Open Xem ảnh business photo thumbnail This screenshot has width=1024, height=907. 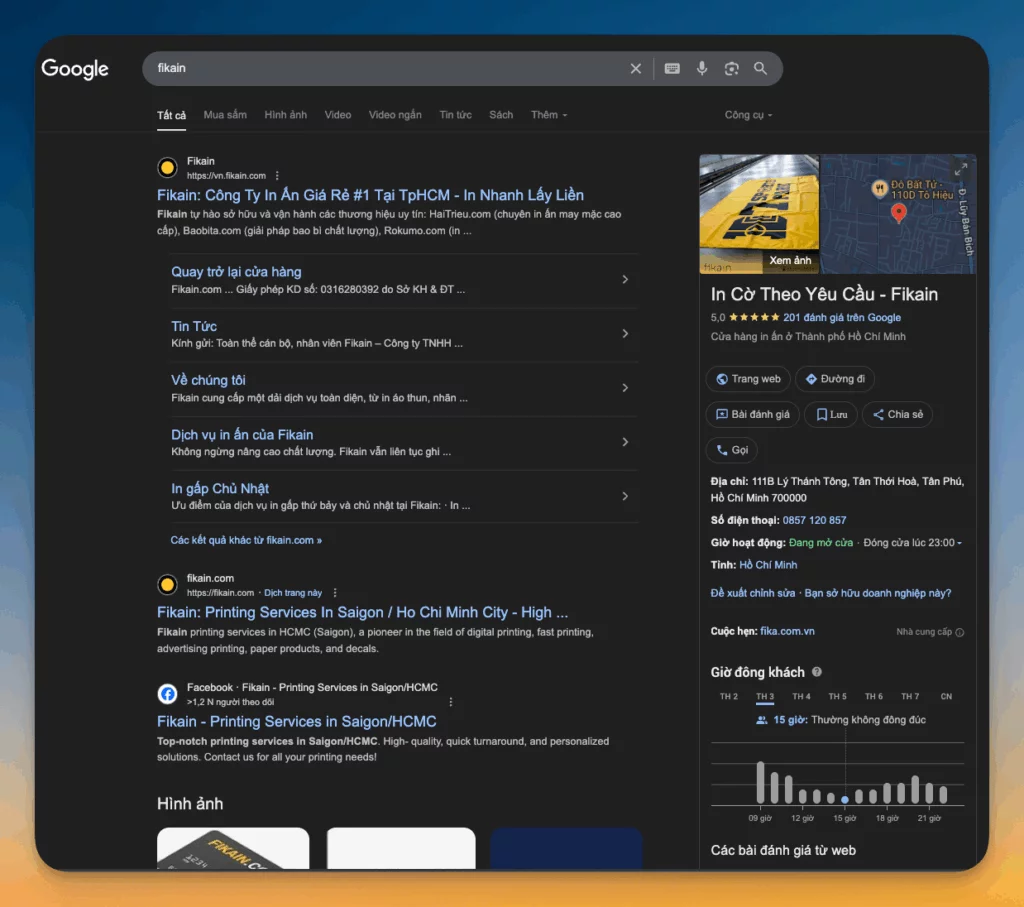(x=759, y=214)
